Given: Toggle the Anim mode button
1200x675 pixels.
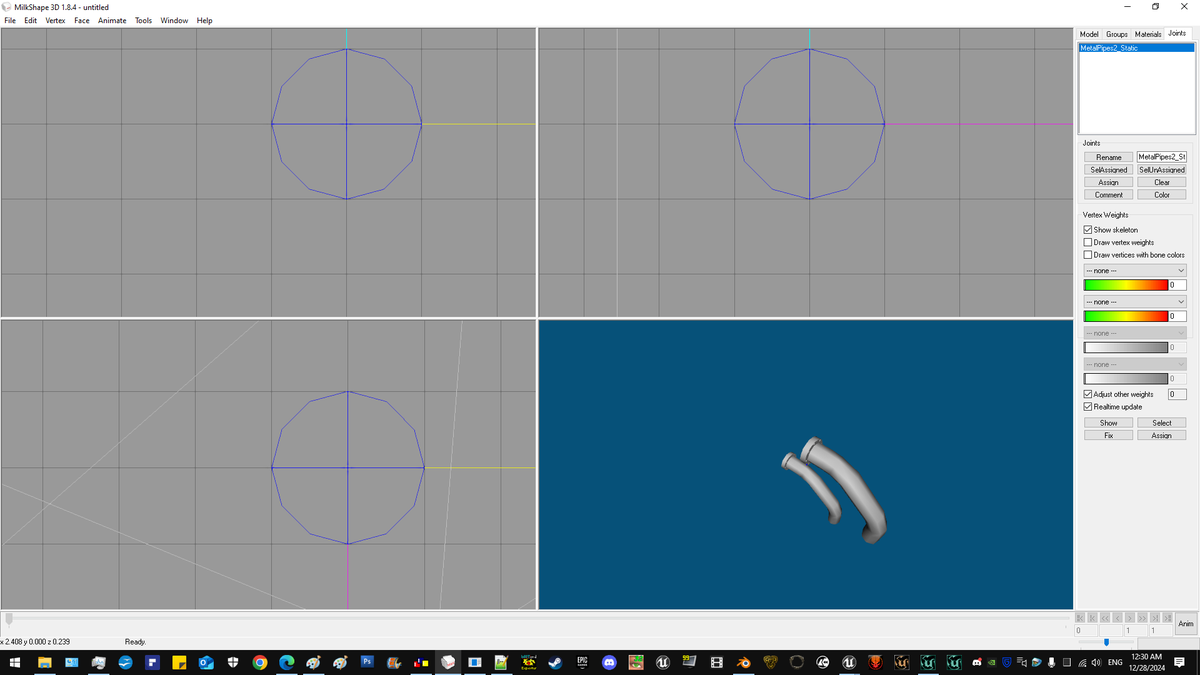Looking at the screenshot, I should (x=1186, y=623).
